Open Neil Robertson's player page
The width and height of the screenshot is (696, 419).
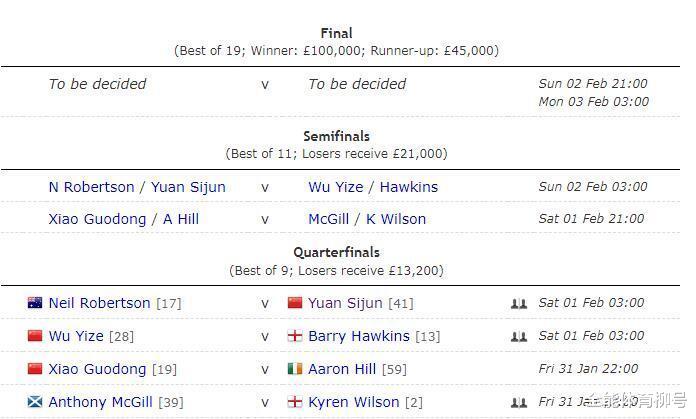click(x=99, y=303)
